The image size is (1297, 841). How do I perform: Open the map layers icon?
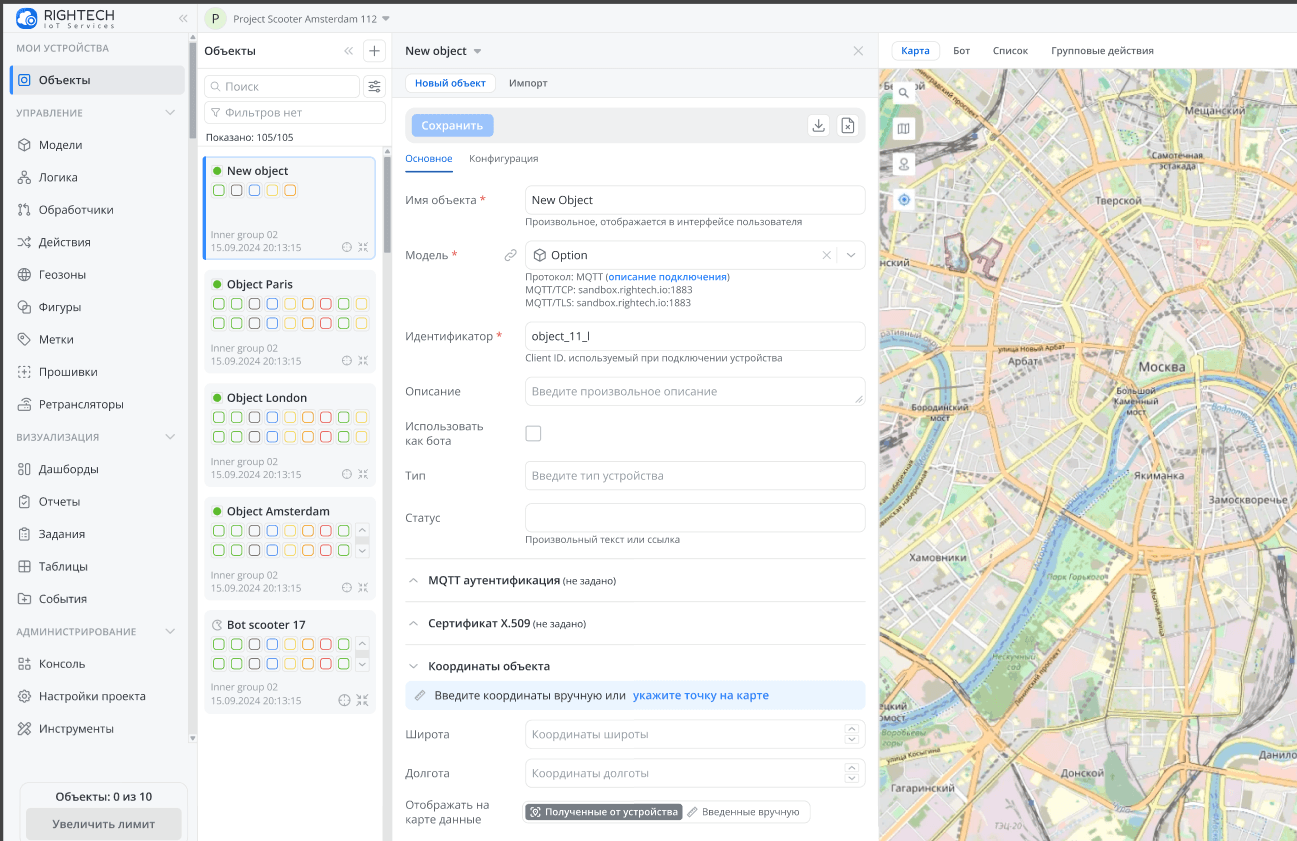[903, 128]
